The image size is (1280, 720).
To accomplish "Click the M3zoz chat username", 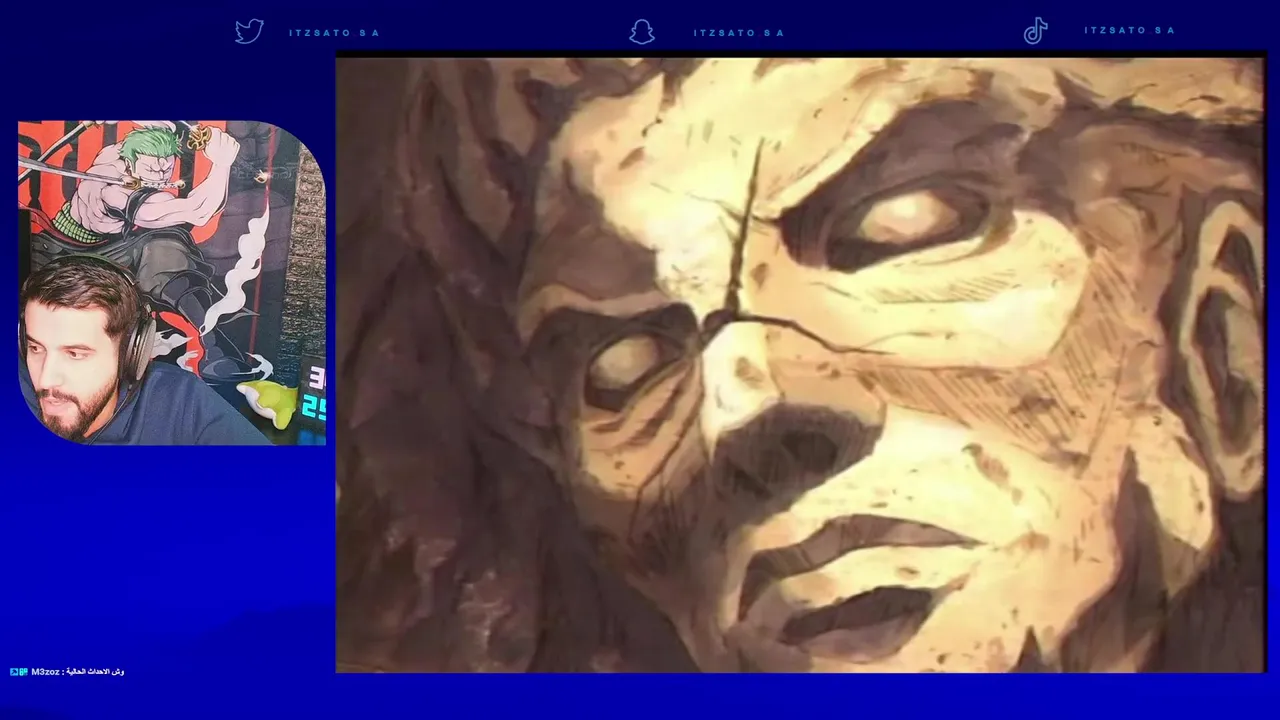I will point(44,672).
